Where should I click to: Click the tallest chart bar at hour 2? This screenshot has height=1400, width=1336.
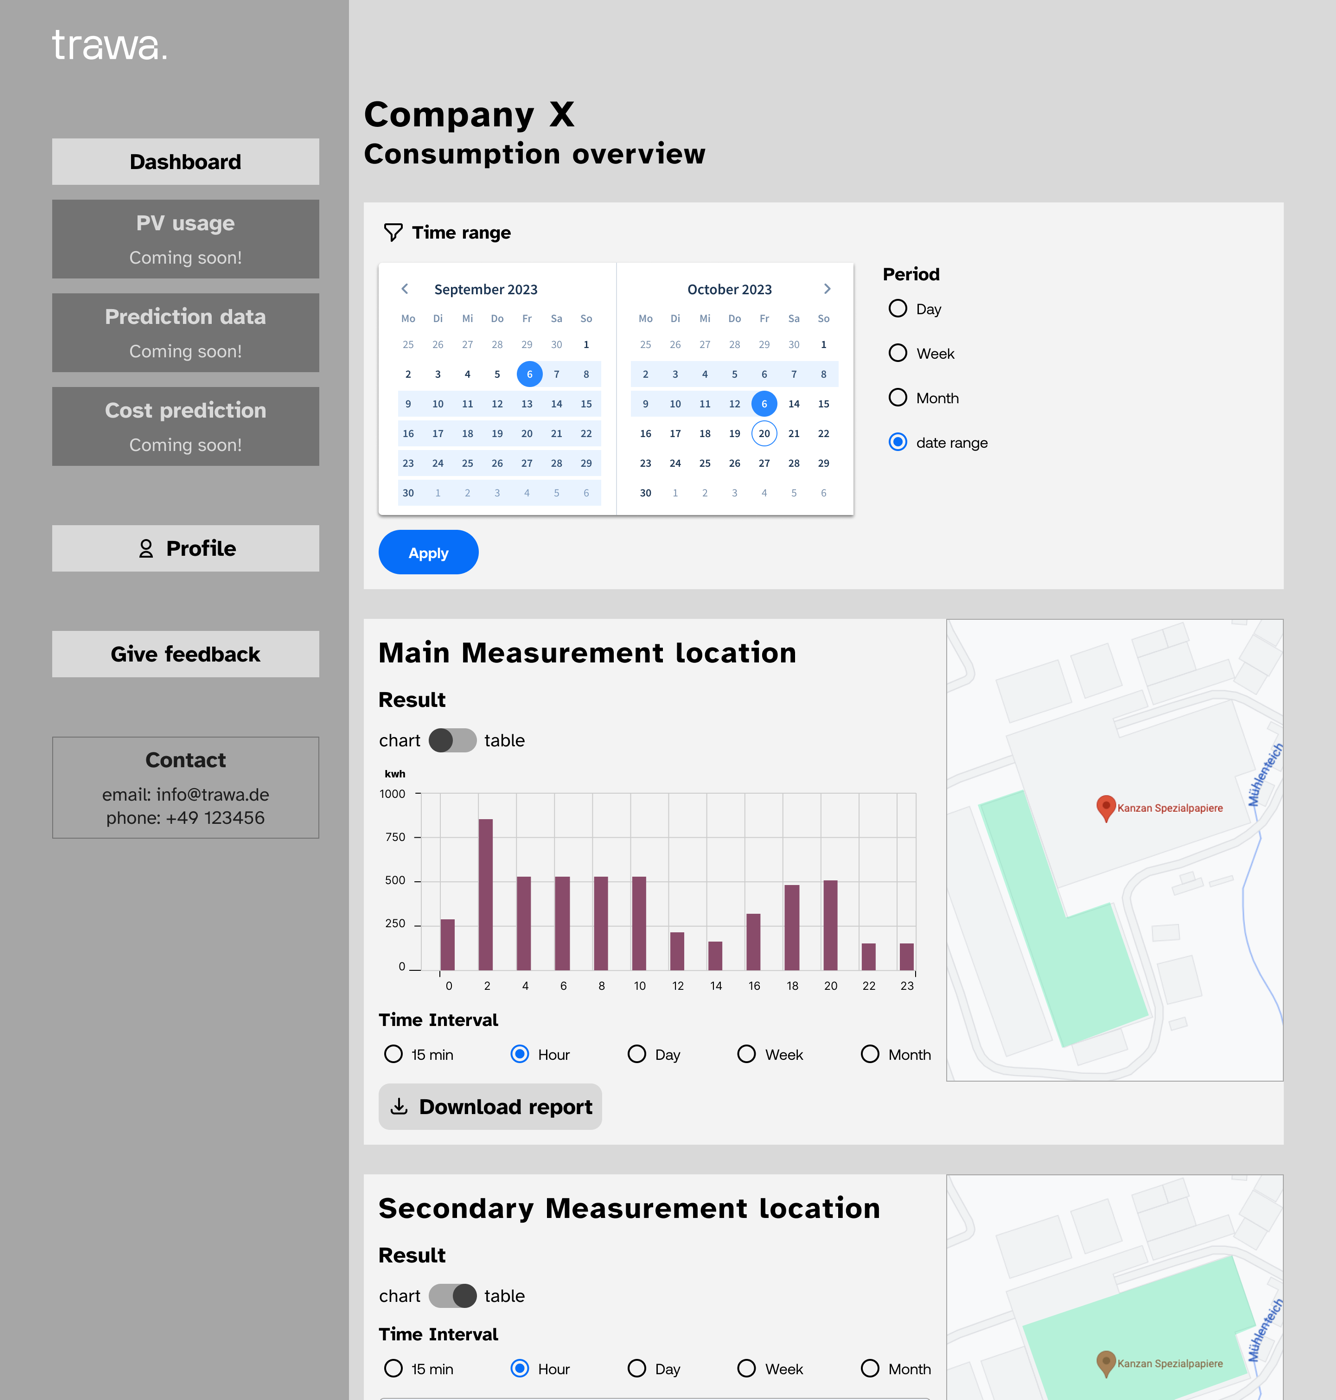486,894
